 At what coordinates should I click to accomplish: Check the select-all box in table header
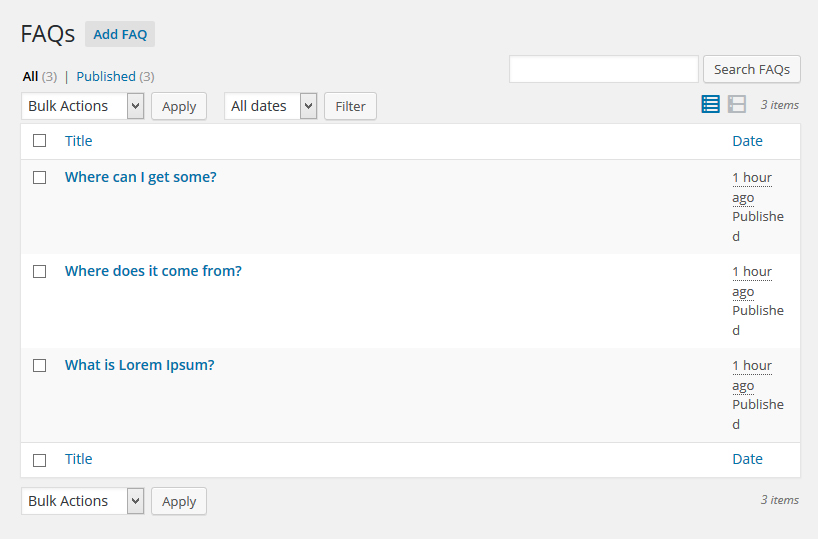[x=40, y=141]
